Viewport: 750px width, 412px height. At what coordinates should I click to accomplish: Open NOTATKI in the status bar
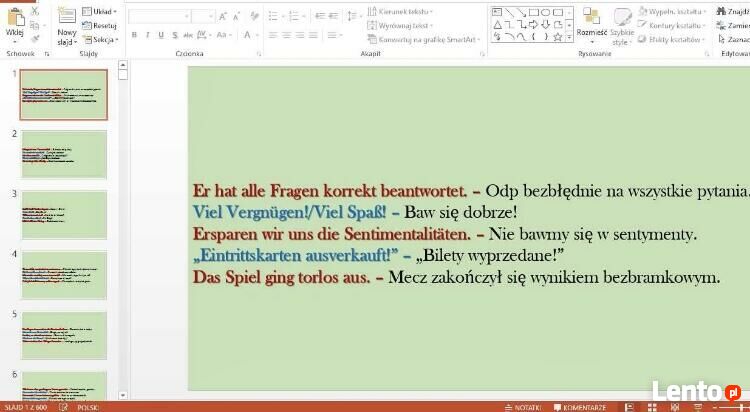pyautogui.click(x=522, y=407)
